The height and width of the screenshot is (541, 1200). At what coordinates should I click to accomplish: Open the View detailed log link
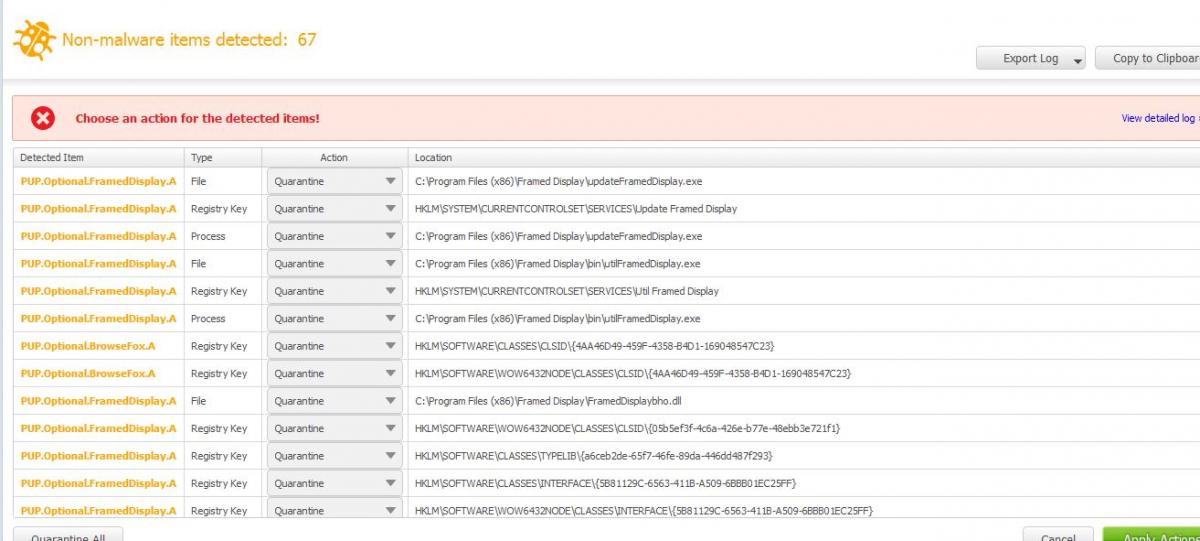point(1158,118)
